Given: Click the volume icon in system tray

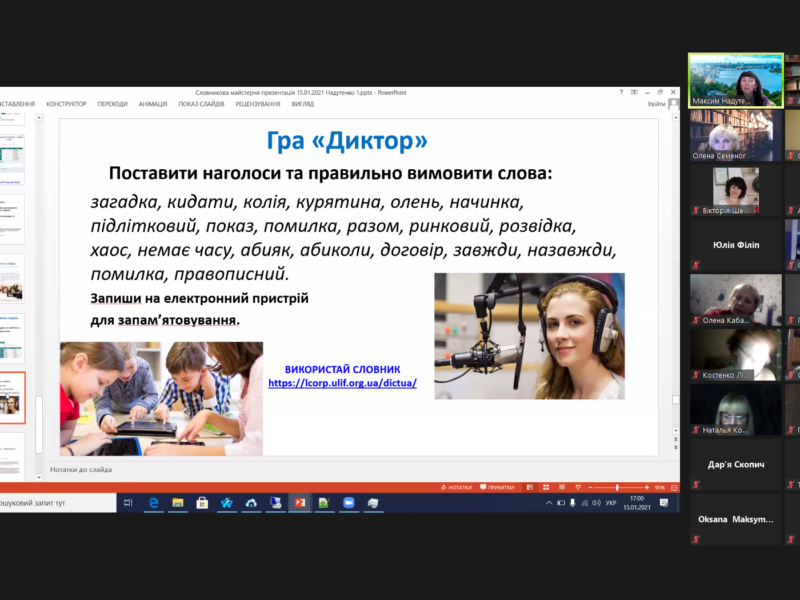Looking at the screenshot, I should point(597,502).
